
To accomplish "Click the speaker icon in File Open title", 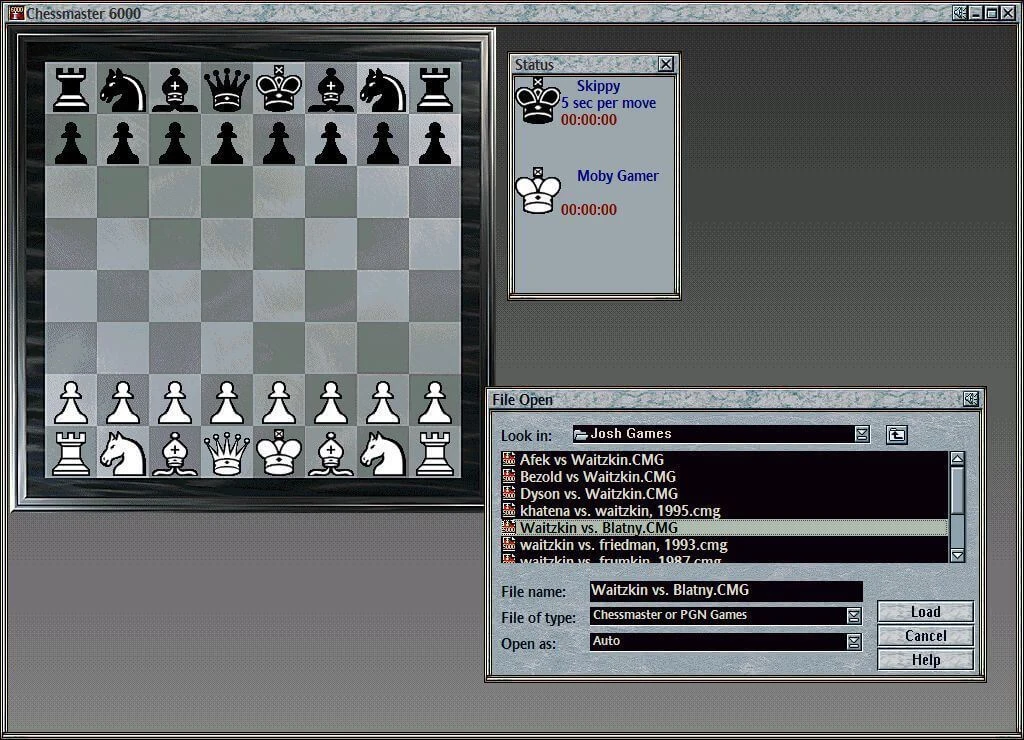I will pos(971,398).
